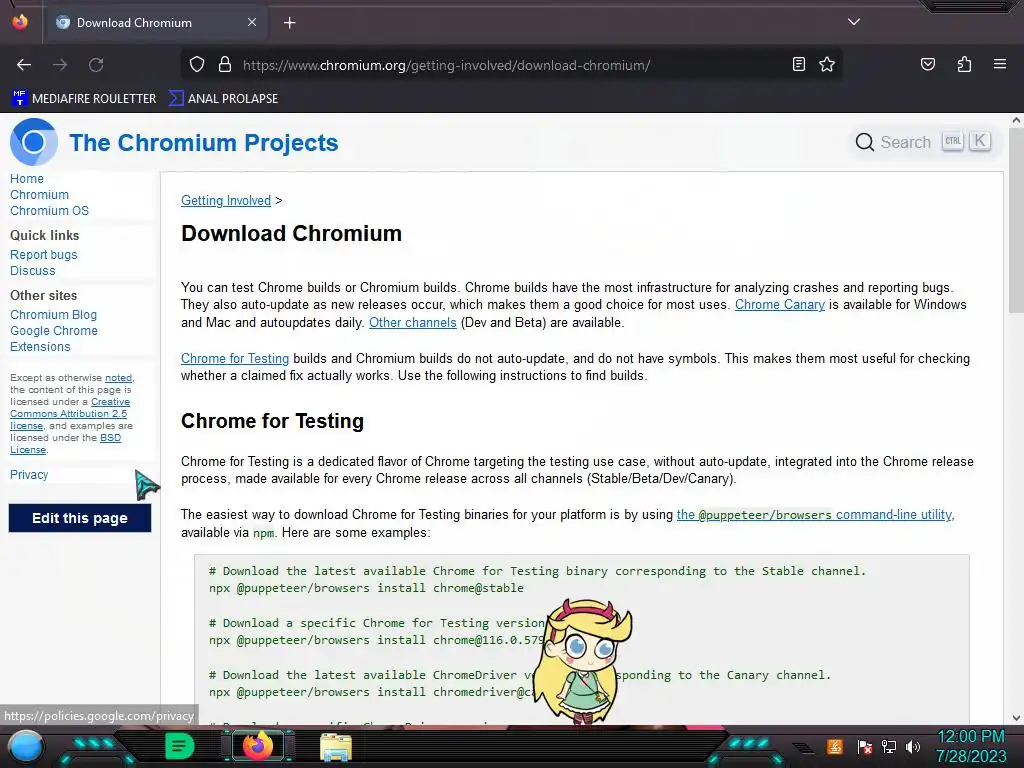Open the Home sidebar link
This screenshot has height=768, width=1024.
(x=27, y=178)
